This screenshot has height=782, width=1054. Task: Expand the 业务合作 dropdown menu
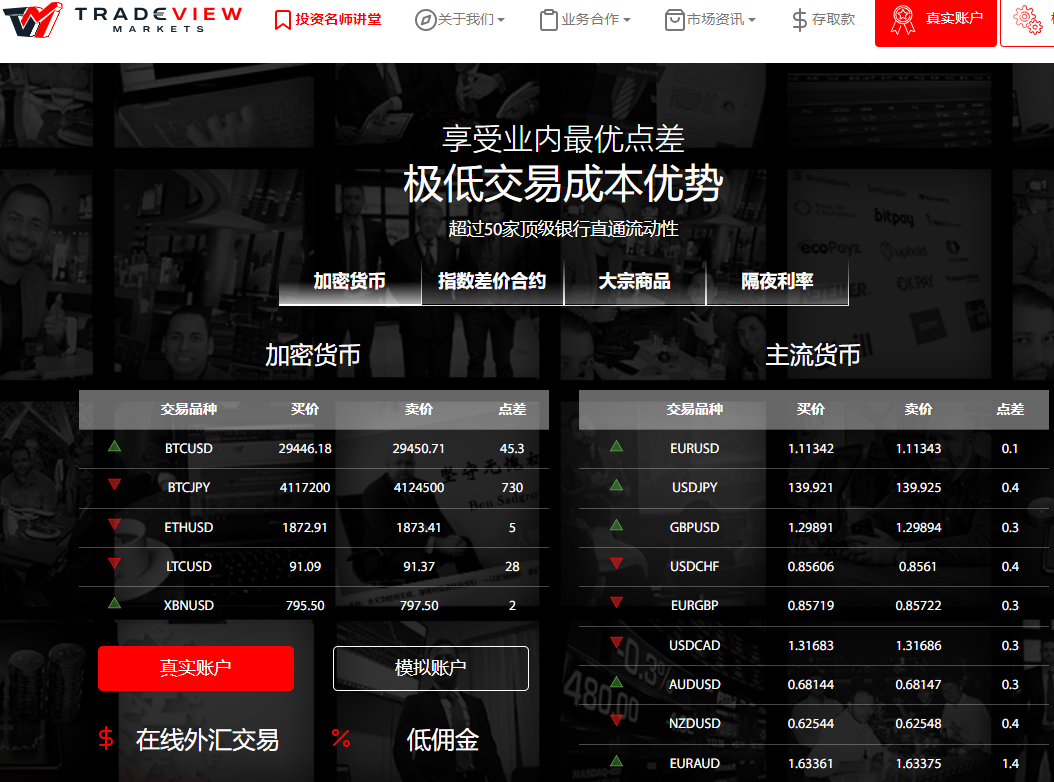click(596, 20)
